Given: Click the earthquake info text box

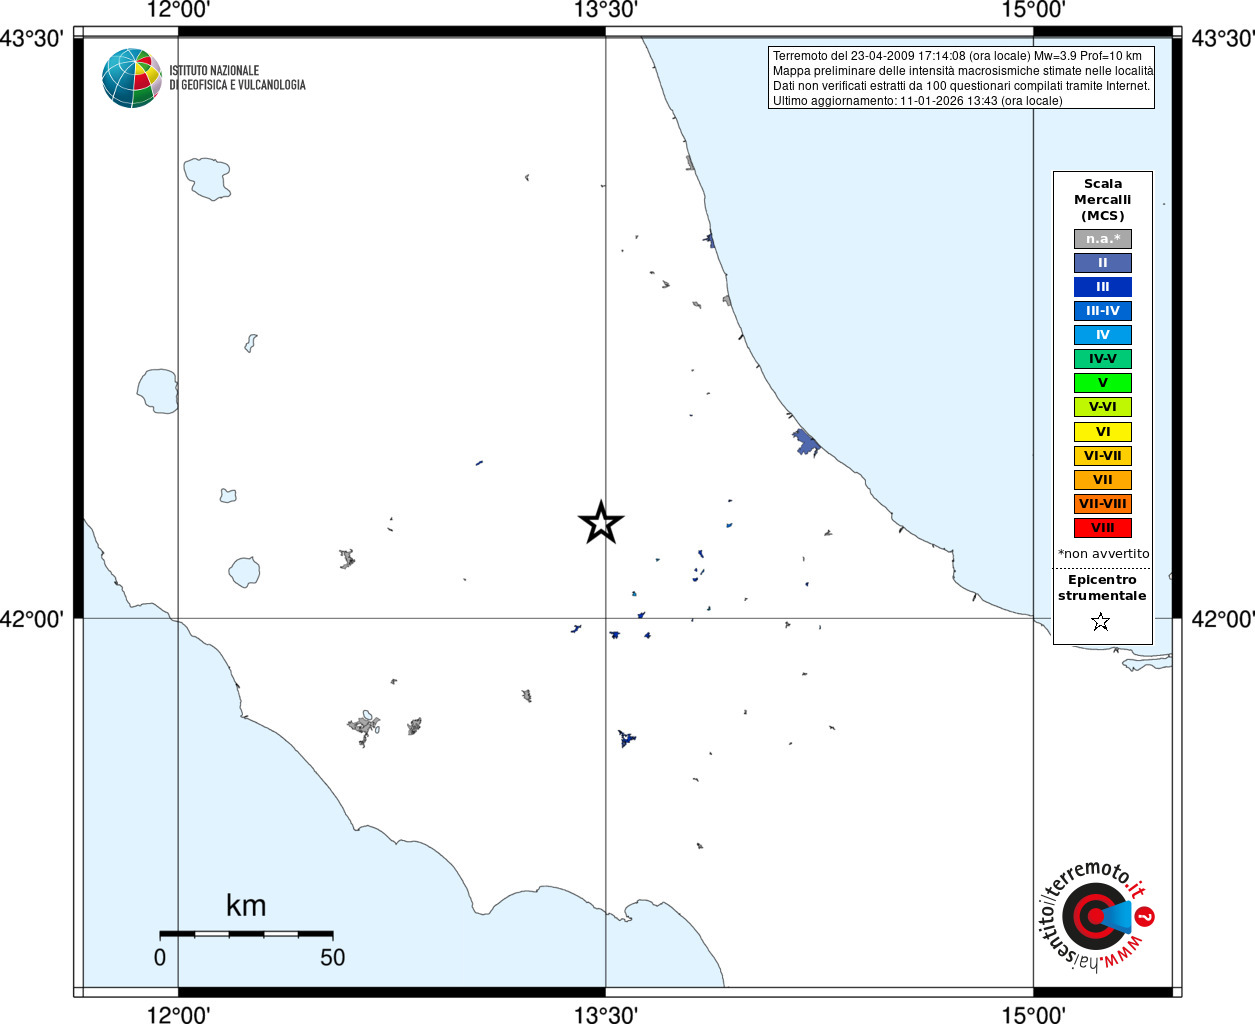Looking at the screenshot, I should click(x=962, y=78).
